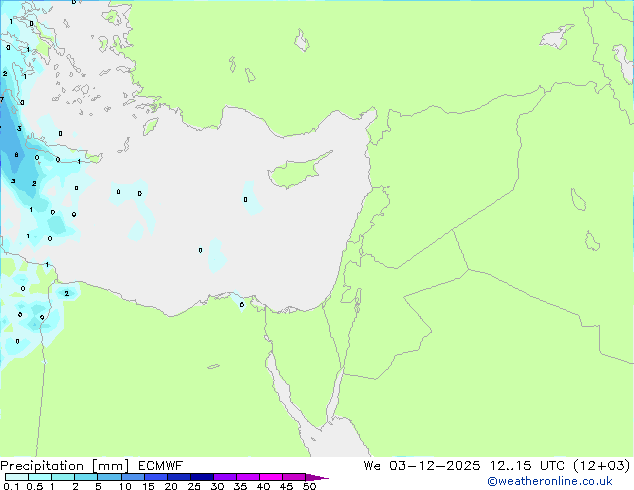This screenshot has height=490, width=634.
Task: Click the legend value '50'
Action: coord(309,486)
